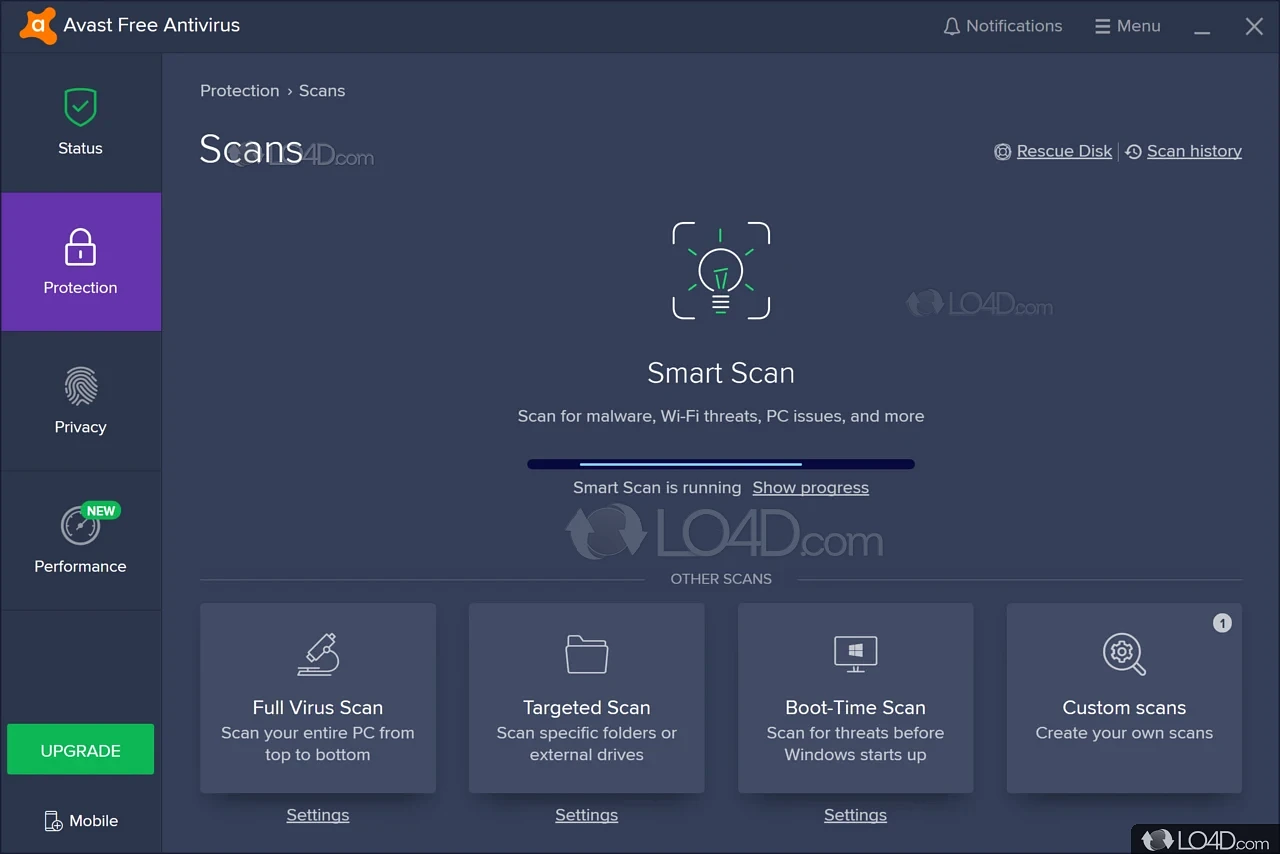Screen dimensions: 1280x854
Task: Click the OTHER SCANS section label
Action: pyautogui.click(x=721, y=579)
